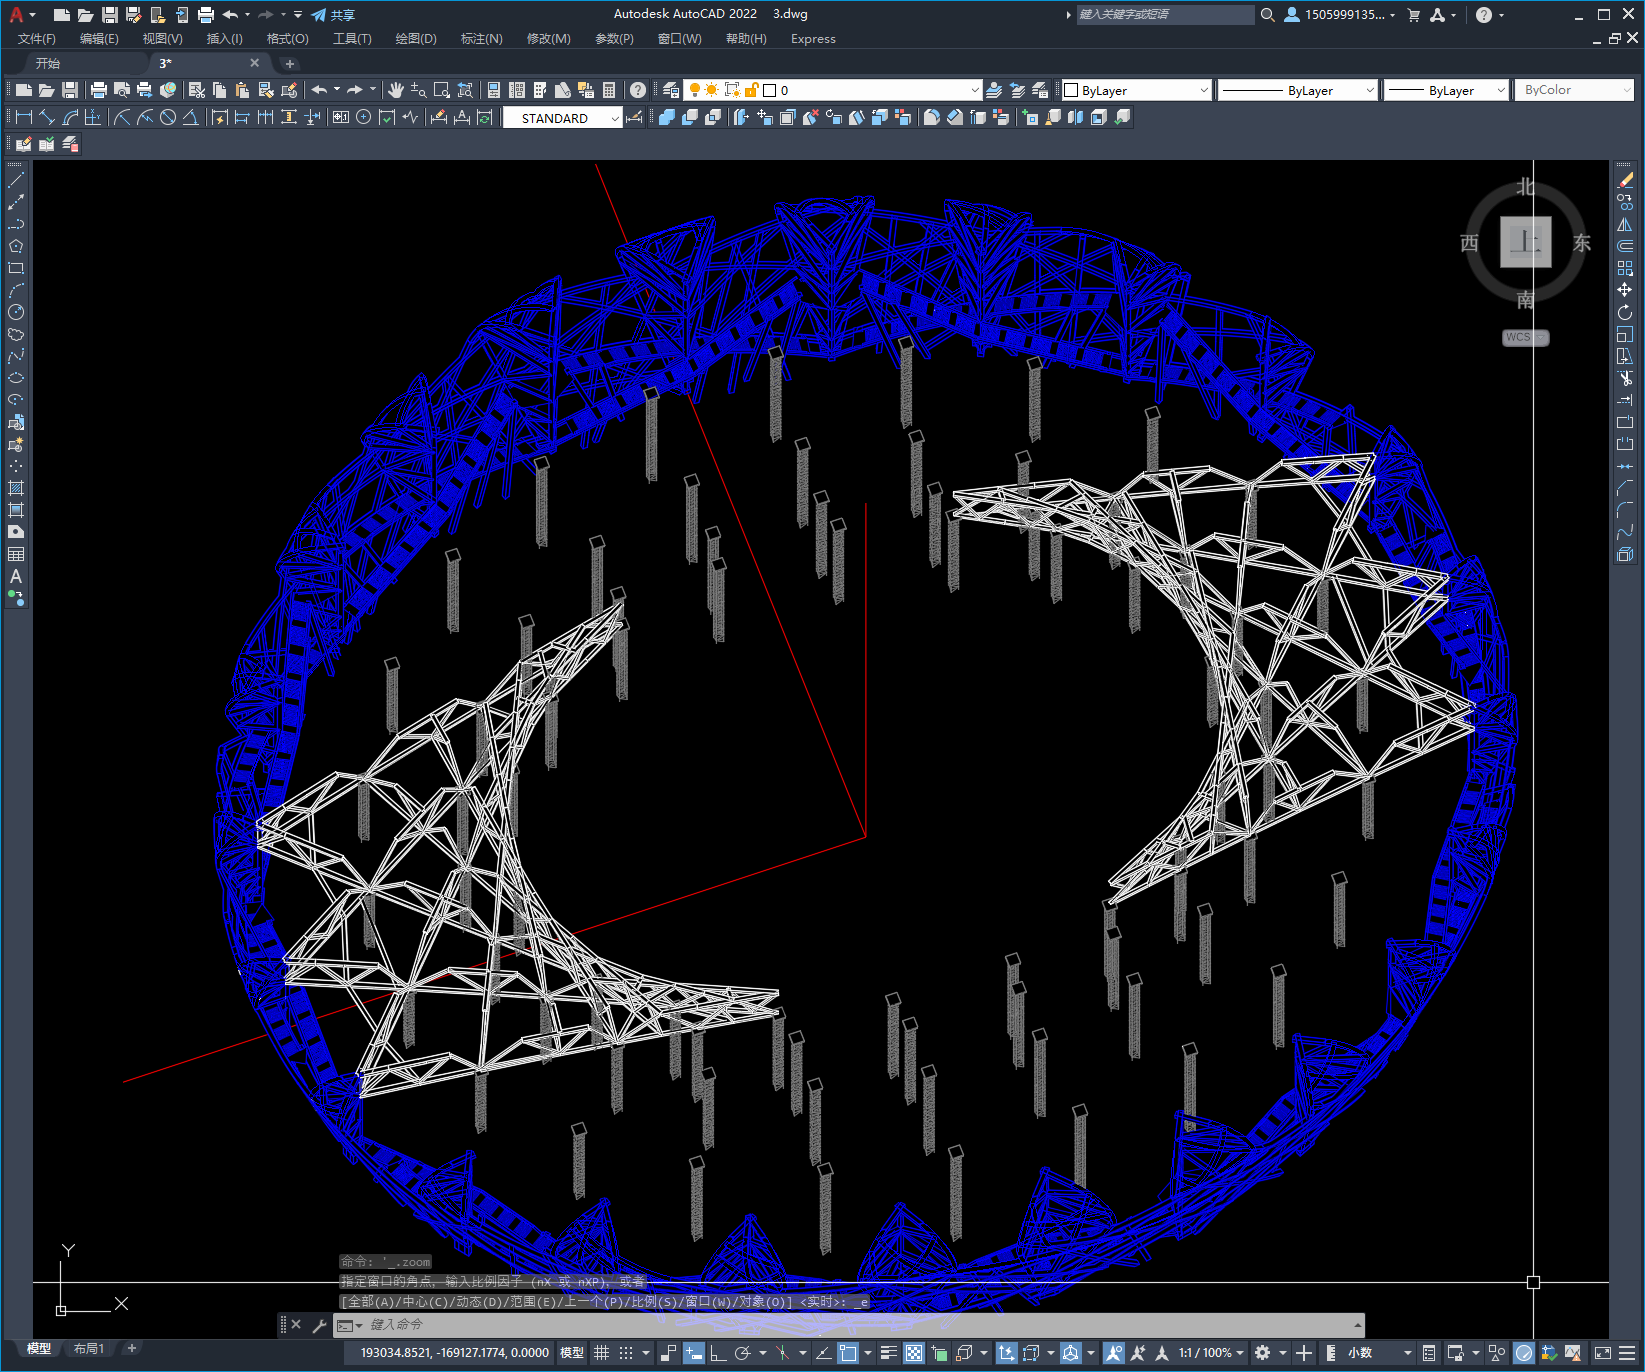Expand the undo history dropdown arrow
Screen dimensions: 1645x1372
(x=337, y=90)
